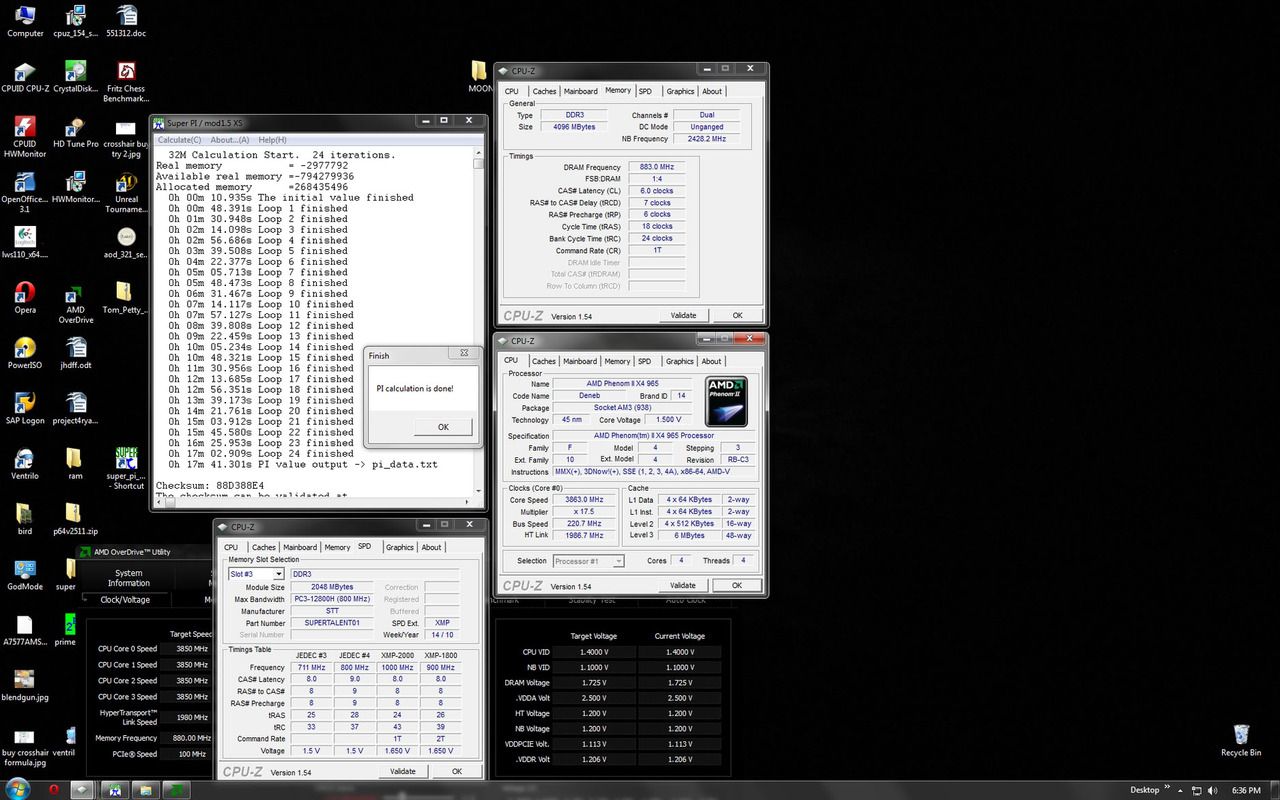
Task: Open Graphics tab in processor CPU-Z window
Action: coord(680,361)
